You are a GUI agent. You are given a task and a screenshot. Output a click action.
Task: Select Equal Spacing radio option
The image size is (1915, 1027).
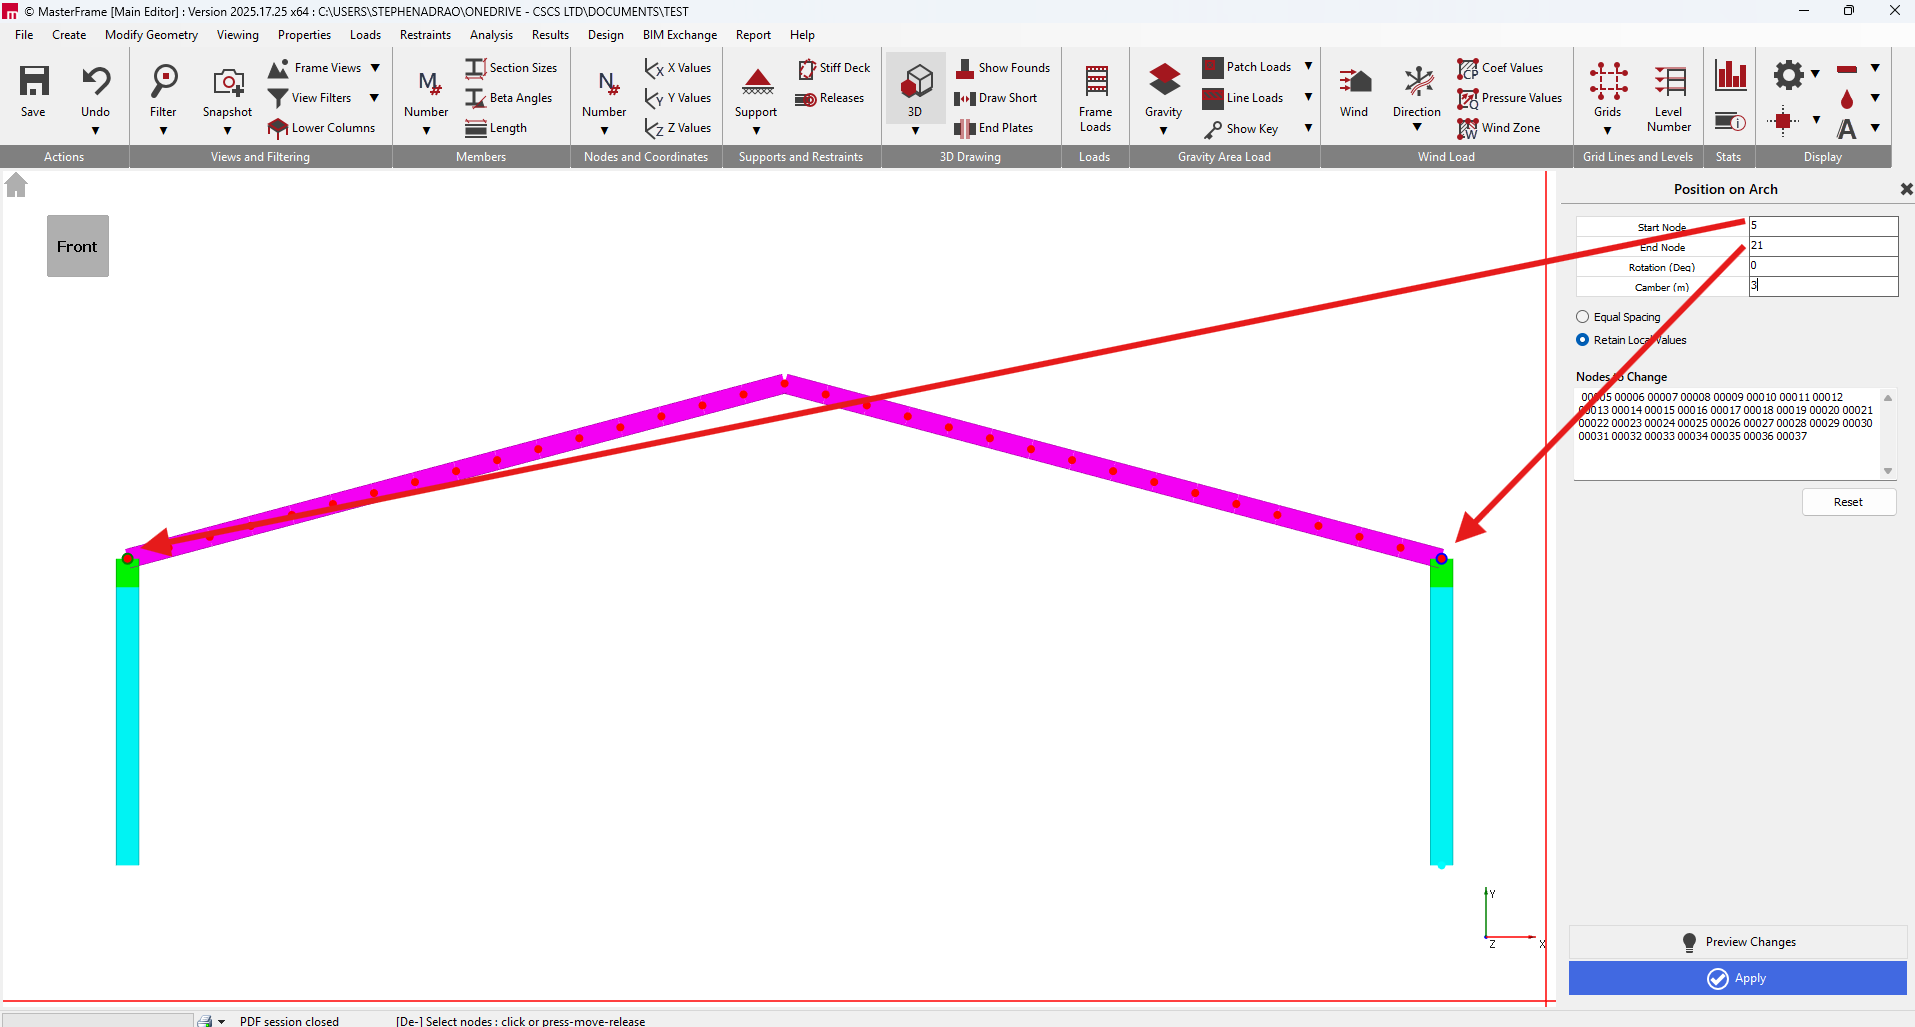[1582, 317]
